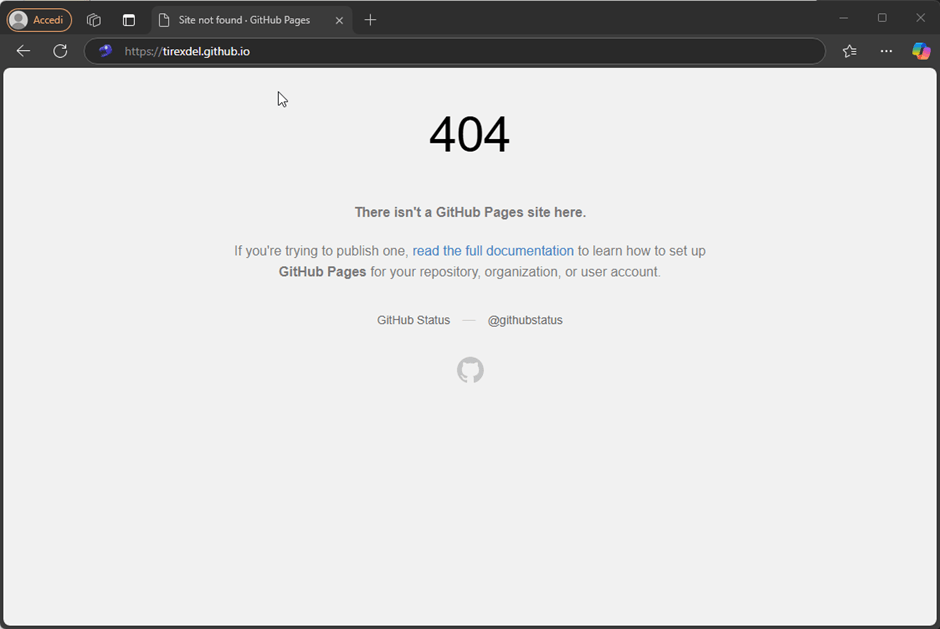The height and width of the screenshot is (629, 940).
Task: Open the tab actions menu icon
Action: click(x=129, y=20)
